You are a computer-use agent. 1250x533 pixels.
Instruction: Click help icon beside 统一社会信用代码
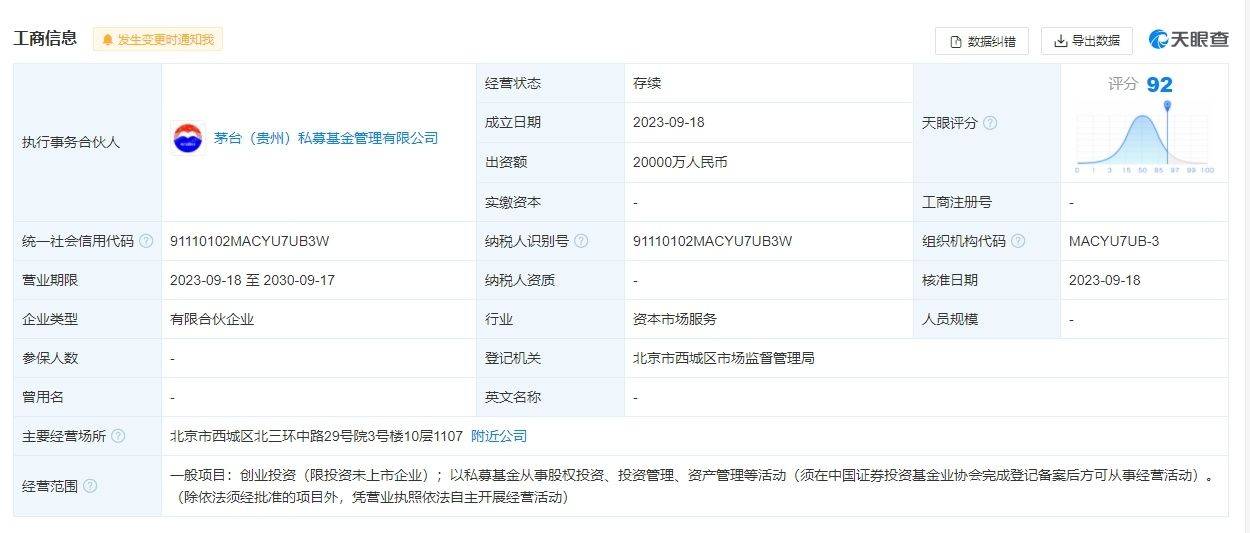146,241
